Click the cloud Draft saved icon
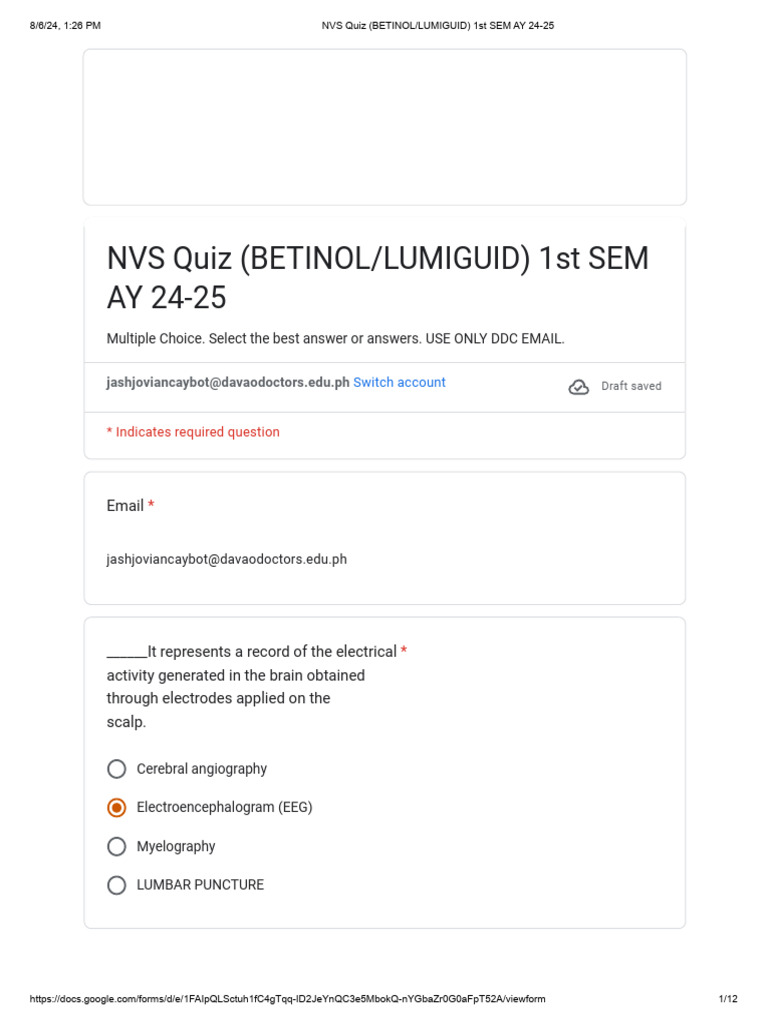Screen dimensions: 768x1024 coord(578,387)
